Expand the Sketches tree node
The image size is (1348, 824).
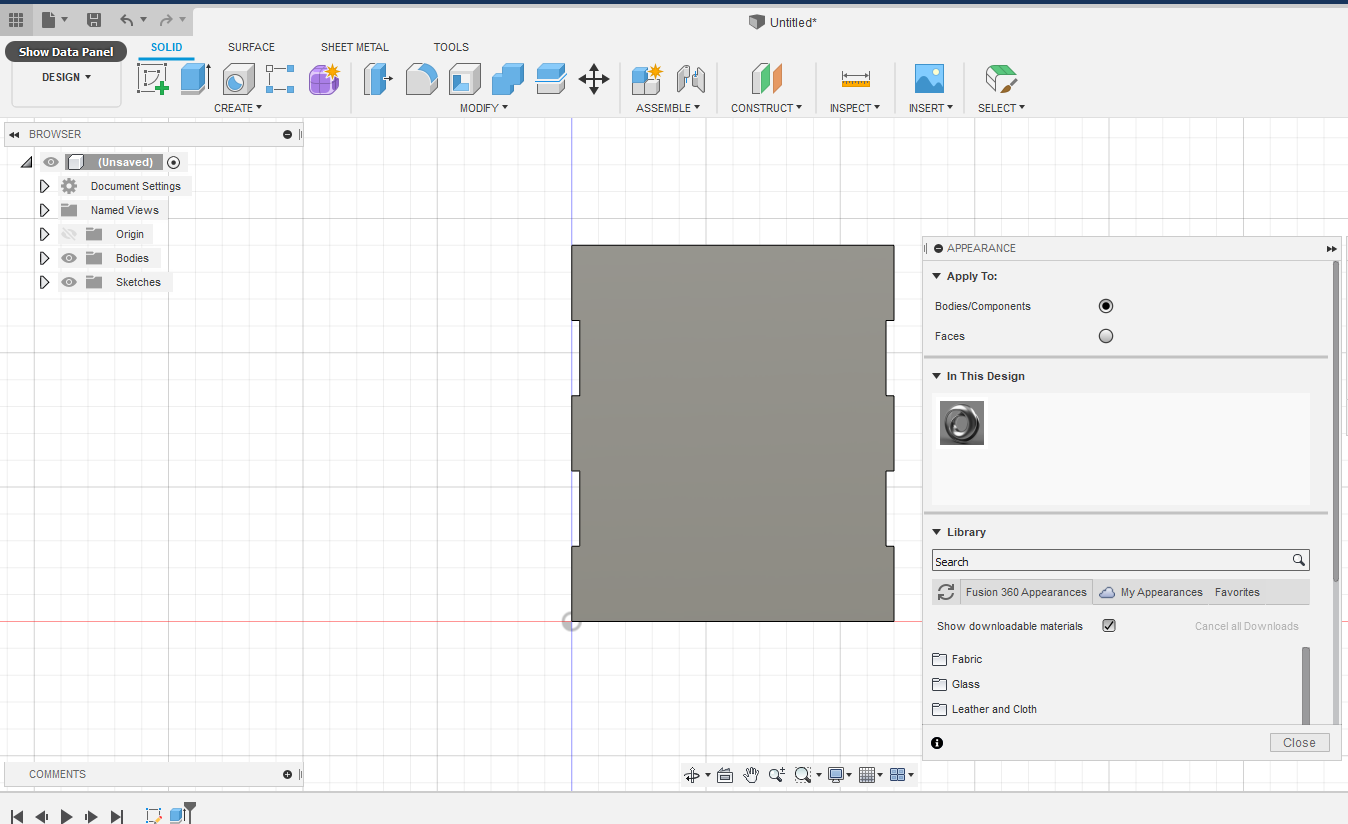point(44,282)
